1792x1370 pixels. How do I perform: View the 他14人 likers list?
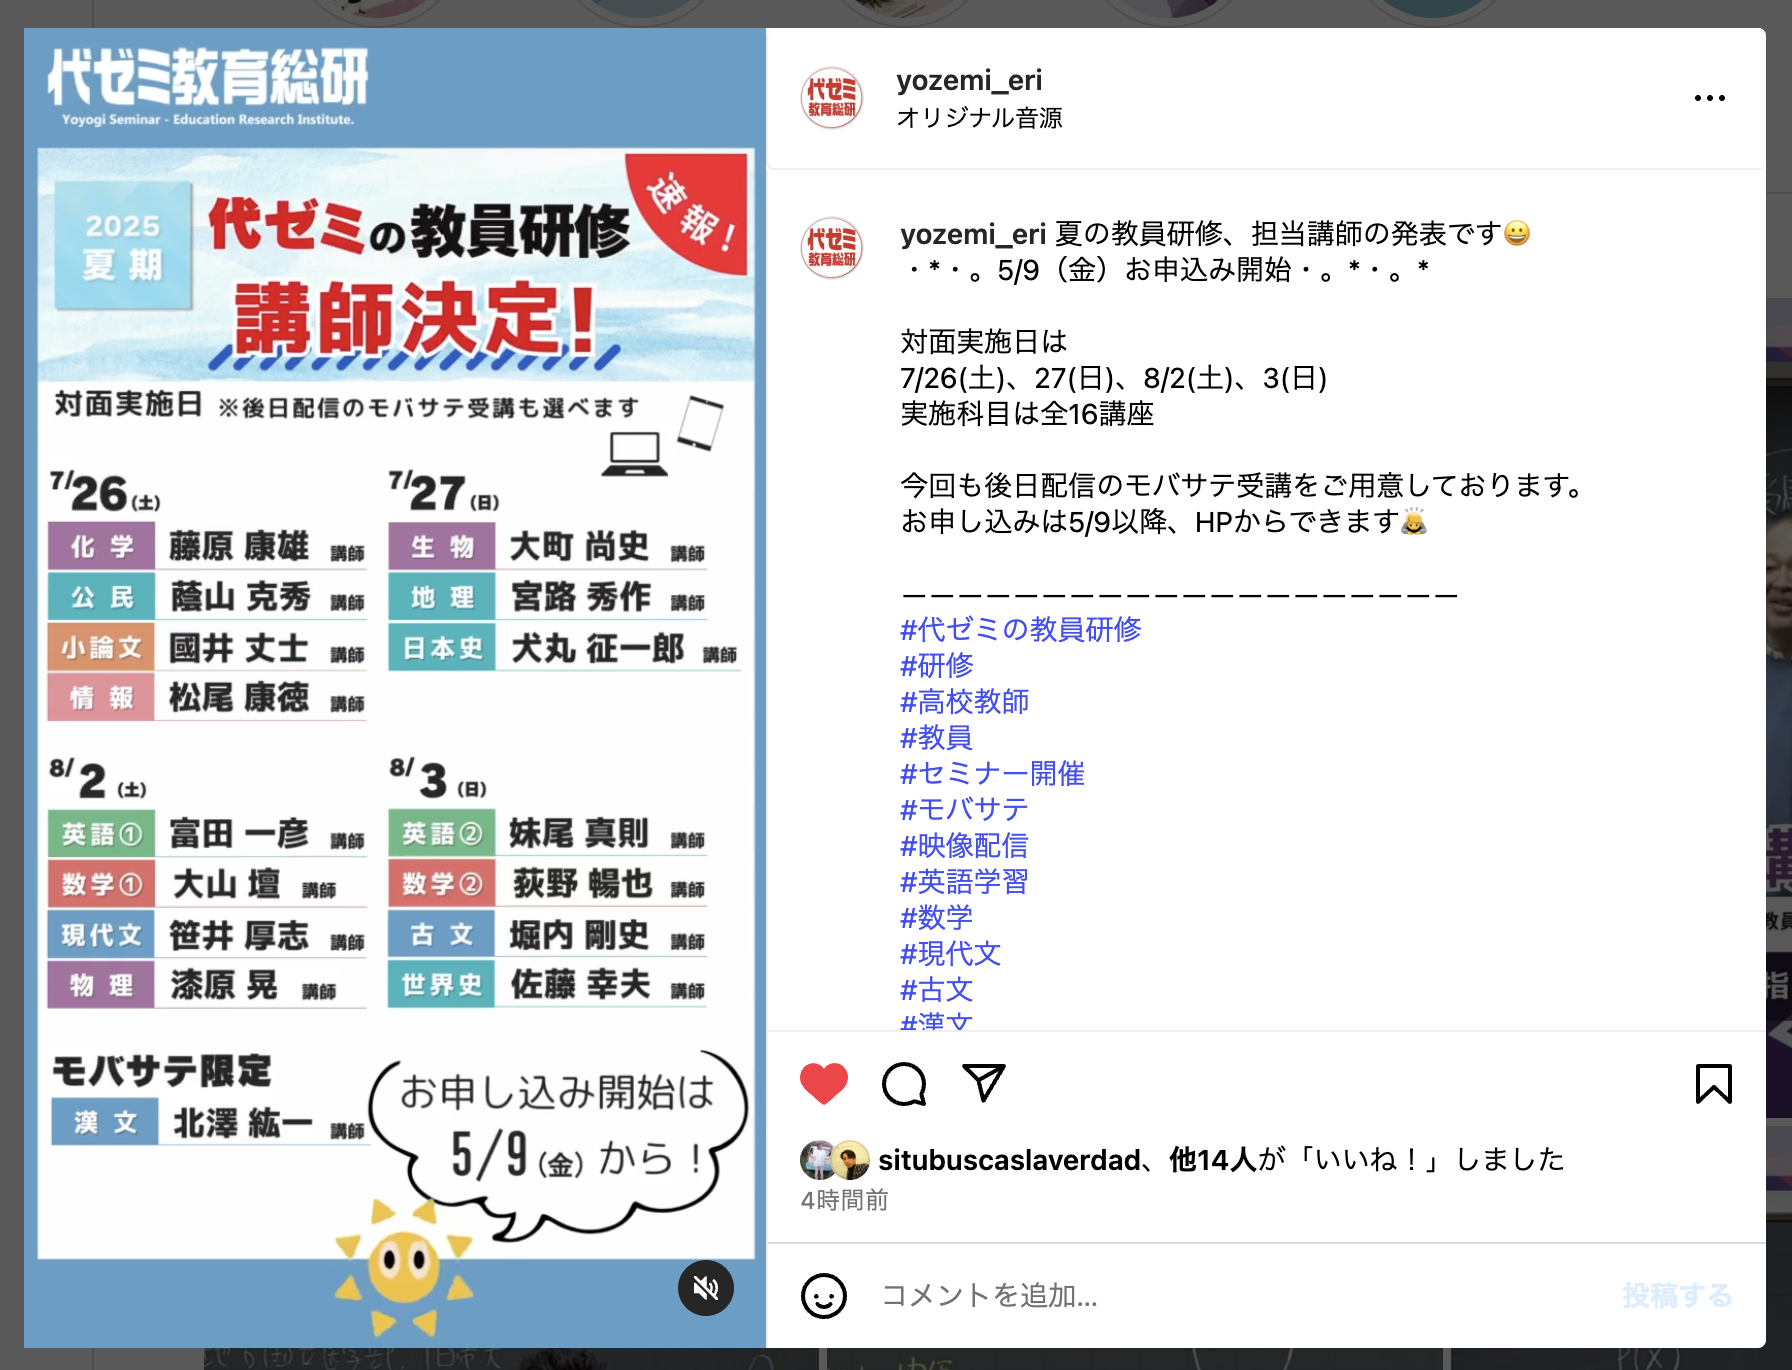1213,1160
